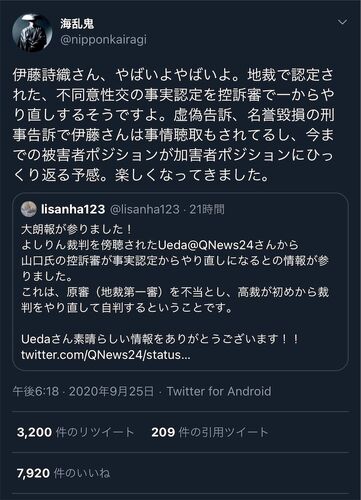Viewport: 361px width, 500px height.
Task: Open the twitter.com/QNews24/status link
Action: point(106,355)
